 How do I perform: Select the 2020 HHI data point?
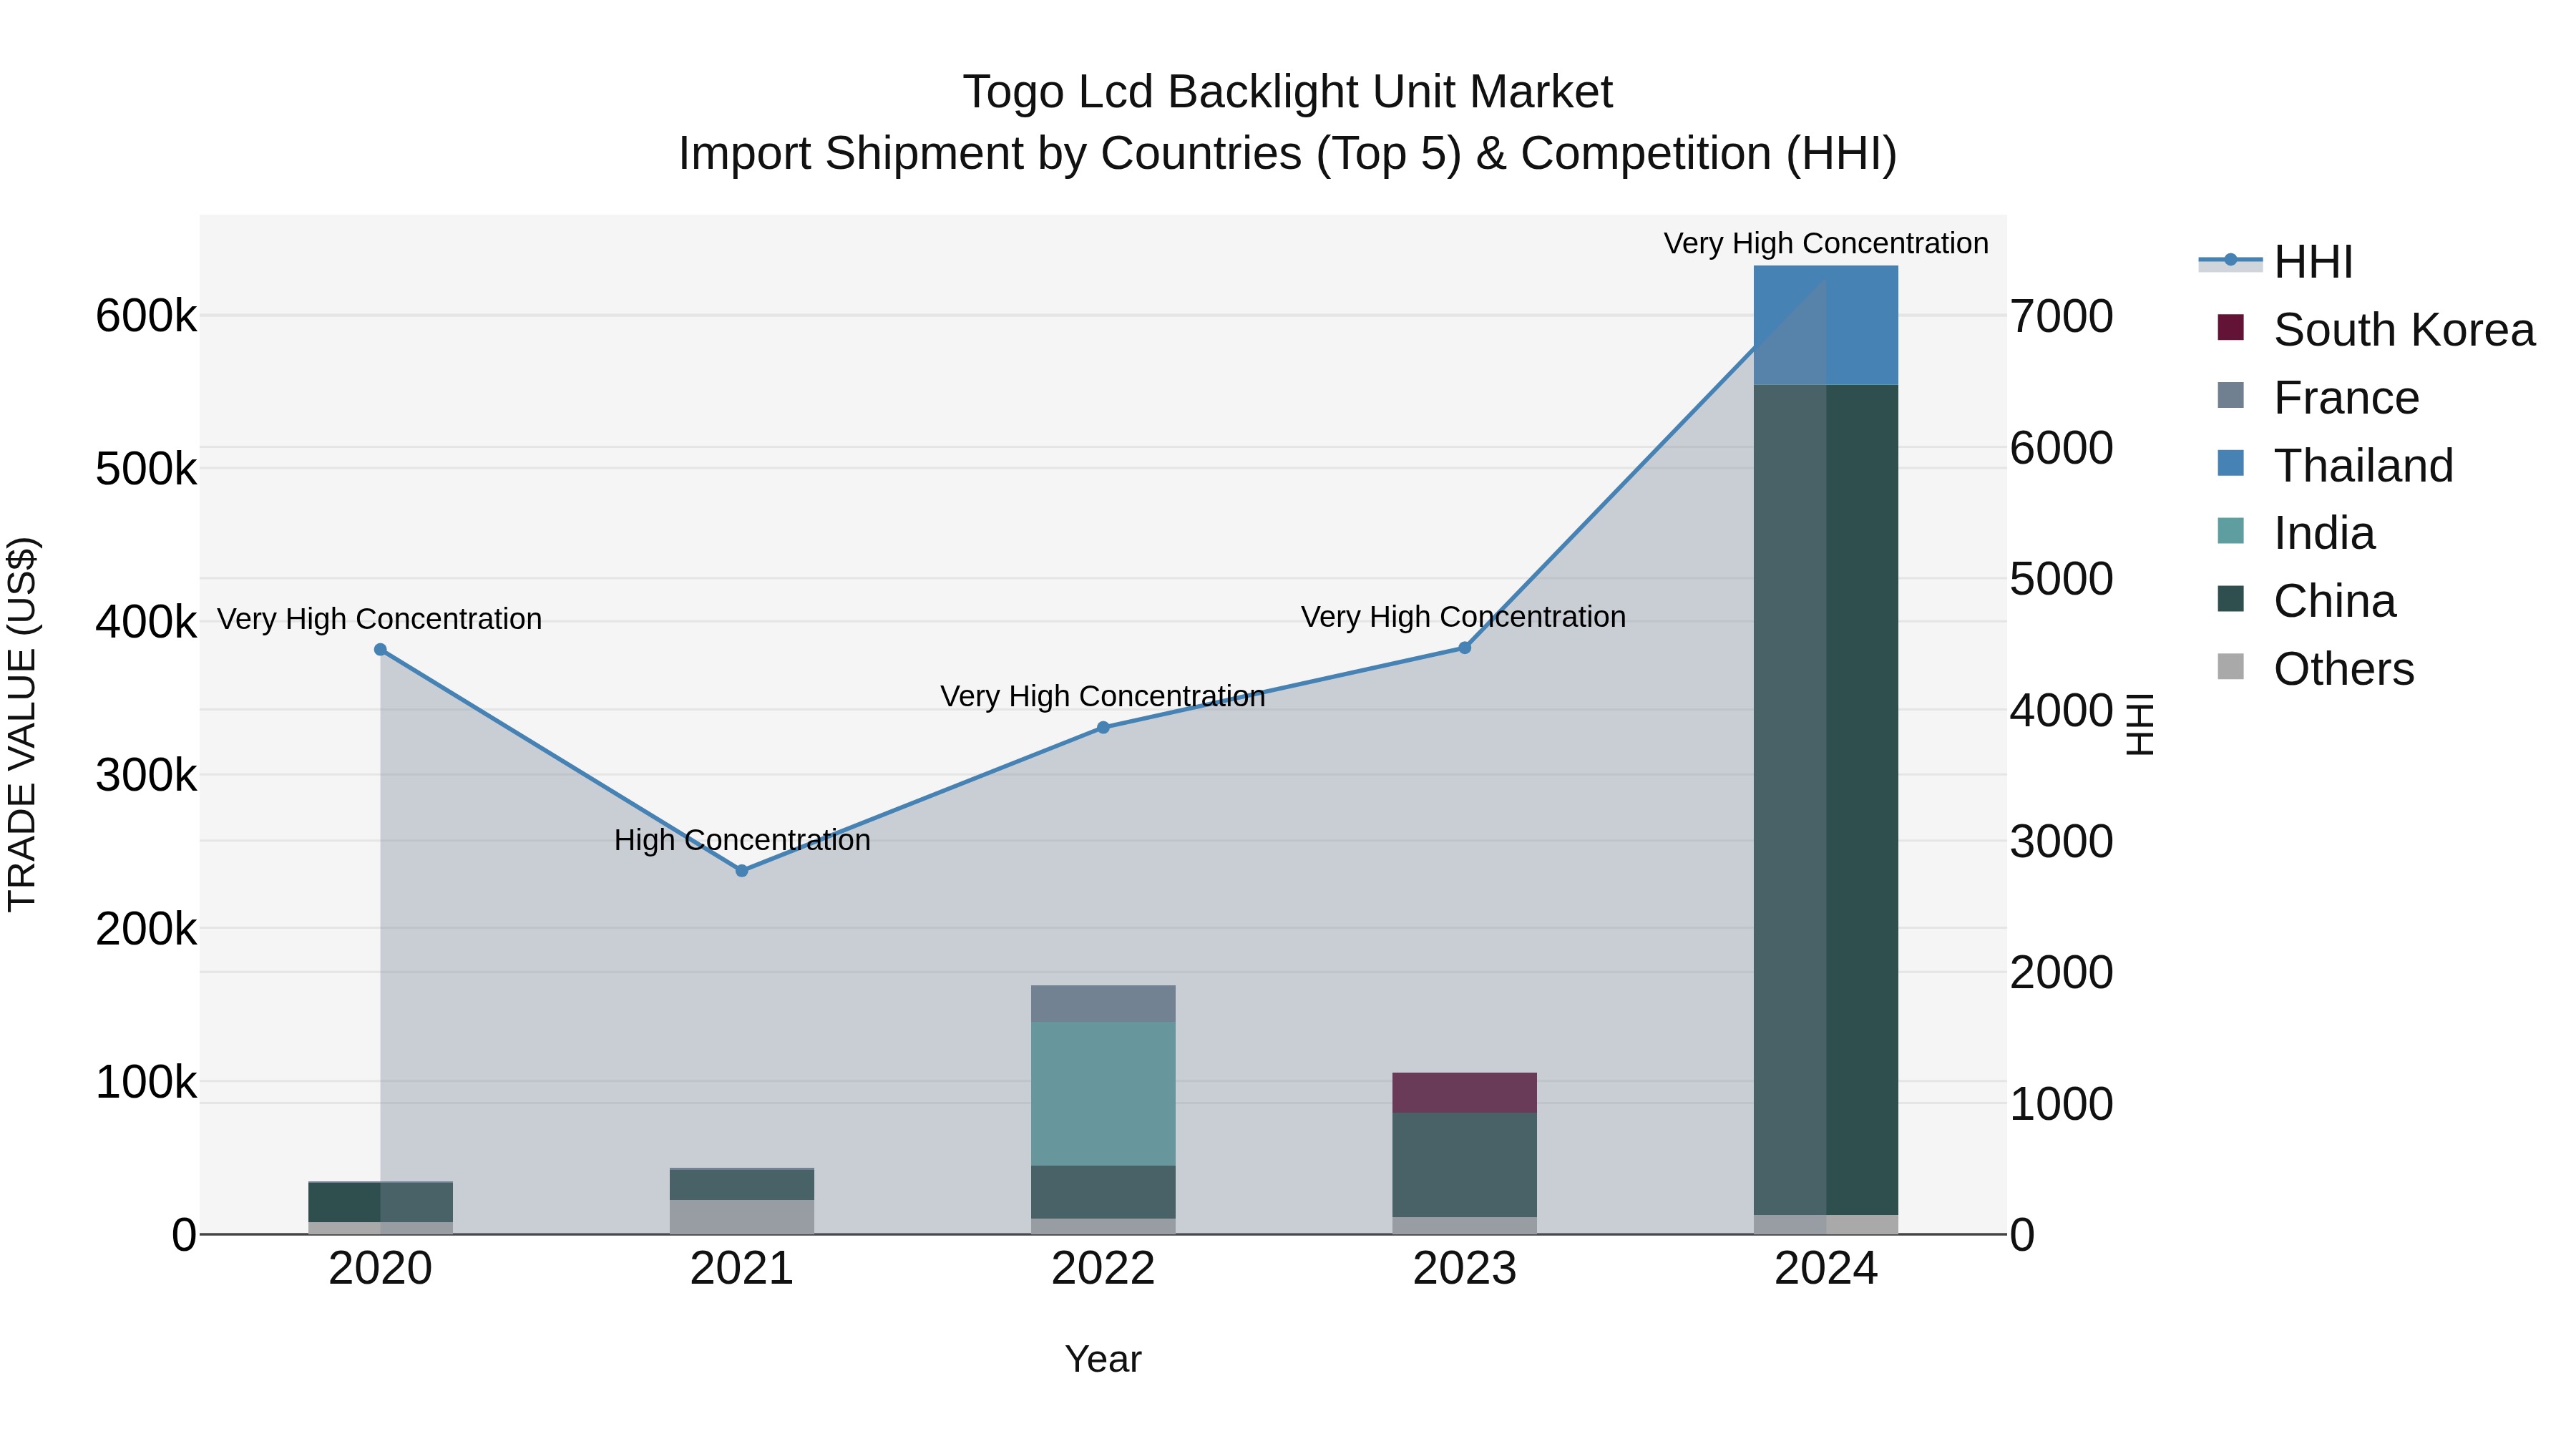tap(380, 650)
